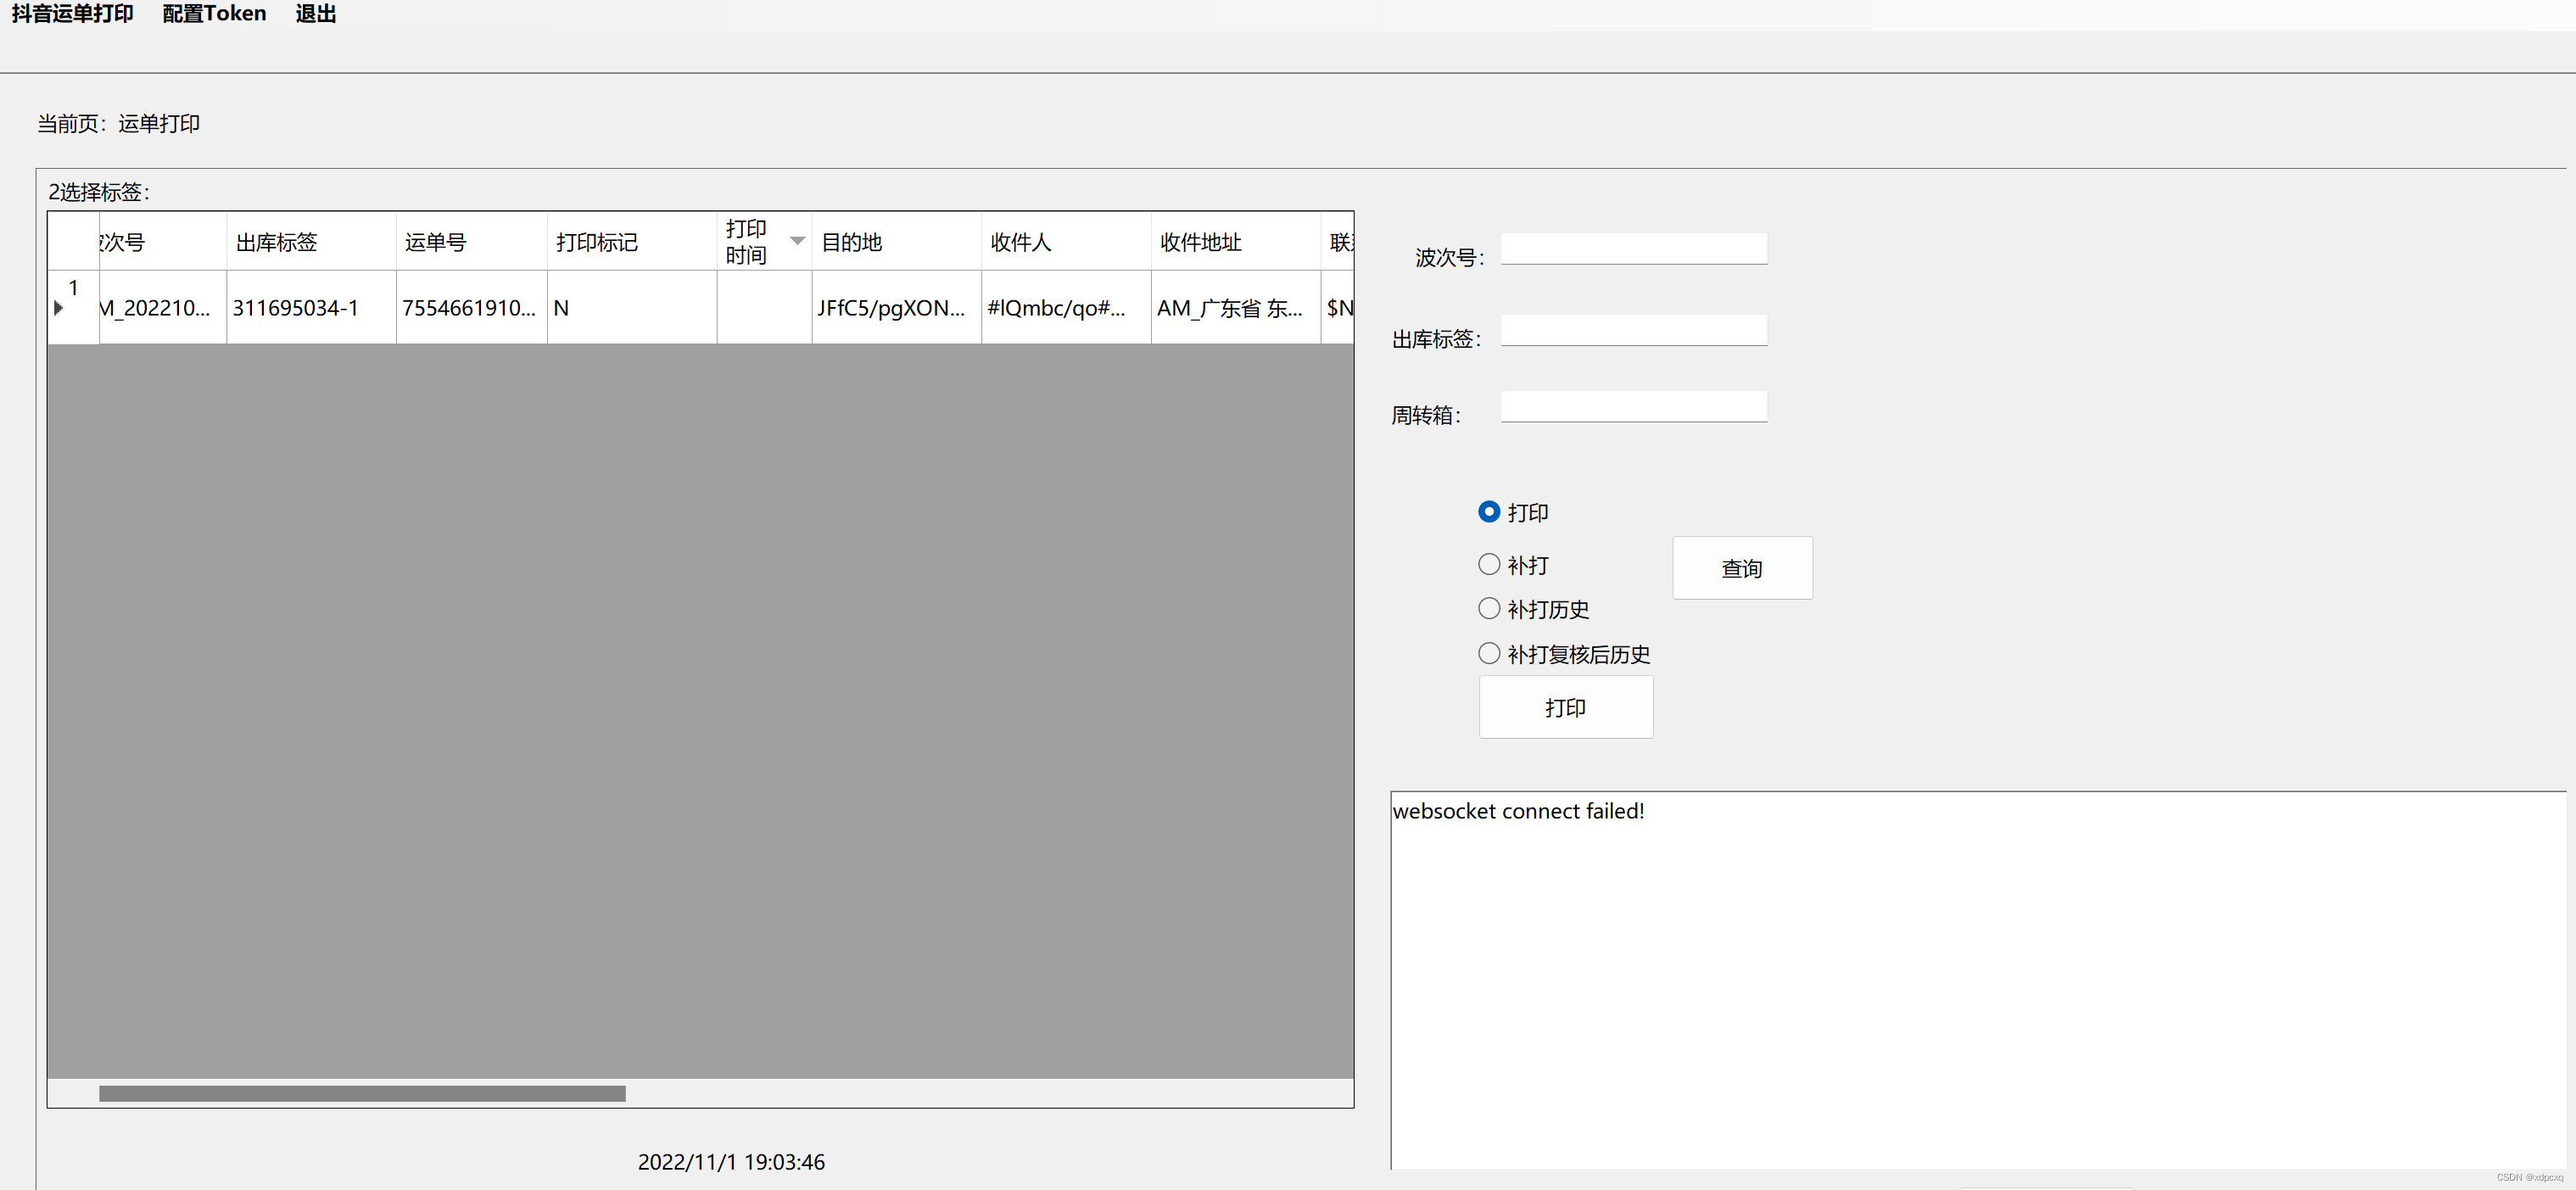Screen dimensions: 2576x1190
Task: Select 补打复核后历史 radio button
Action: (x=1488, y=654)
